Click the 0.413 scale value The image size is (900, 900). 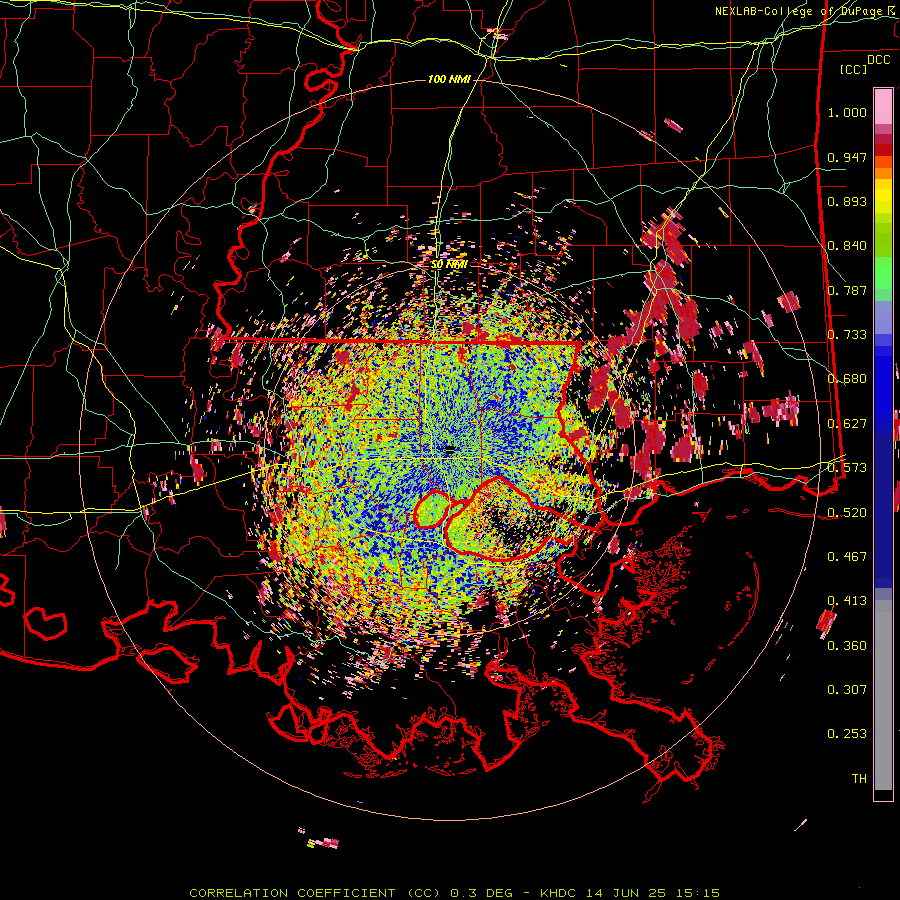point(847,601)
